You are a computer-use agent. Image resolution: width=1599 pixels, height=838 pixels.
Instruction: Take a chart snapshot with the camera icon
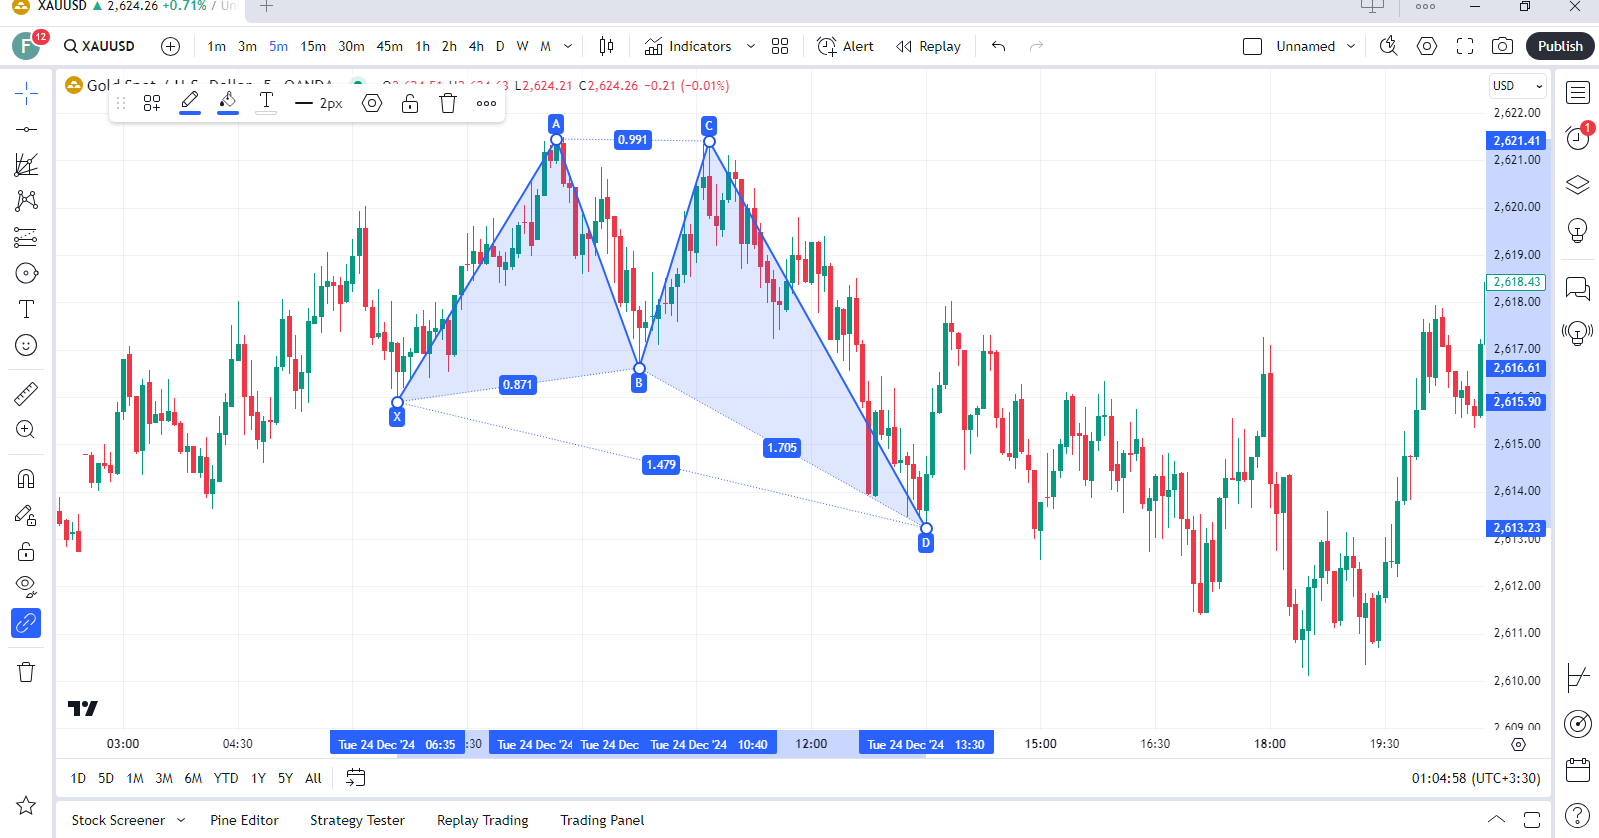point(1502,46)
